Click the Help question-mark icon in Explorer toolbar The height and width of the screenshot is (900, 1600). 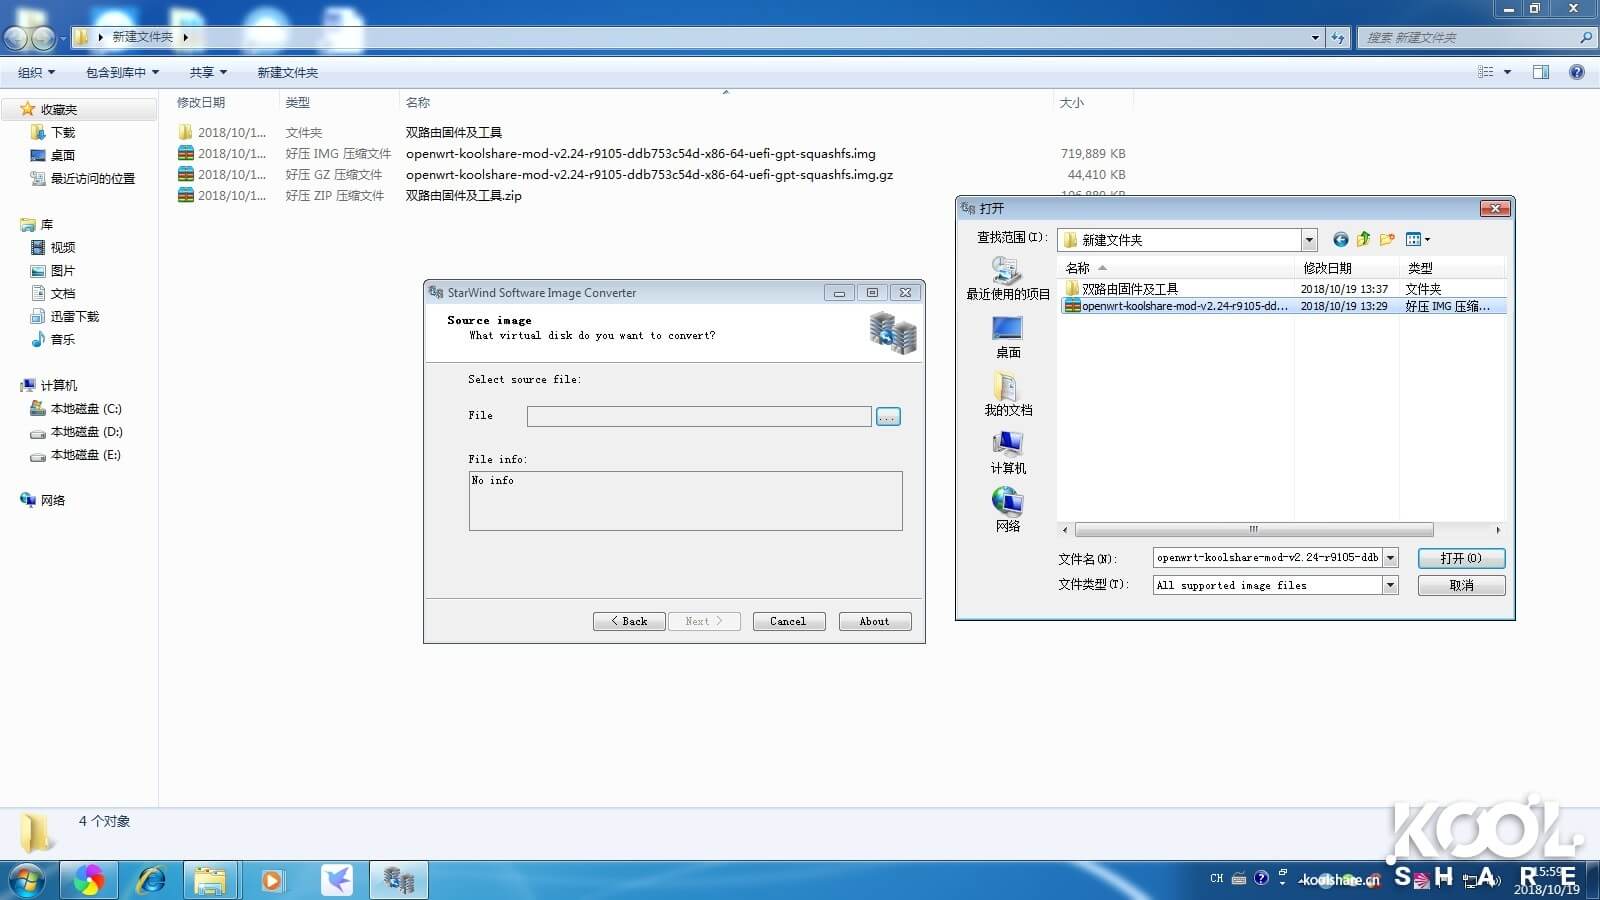pyautogui.click(x=1577, y=72)
